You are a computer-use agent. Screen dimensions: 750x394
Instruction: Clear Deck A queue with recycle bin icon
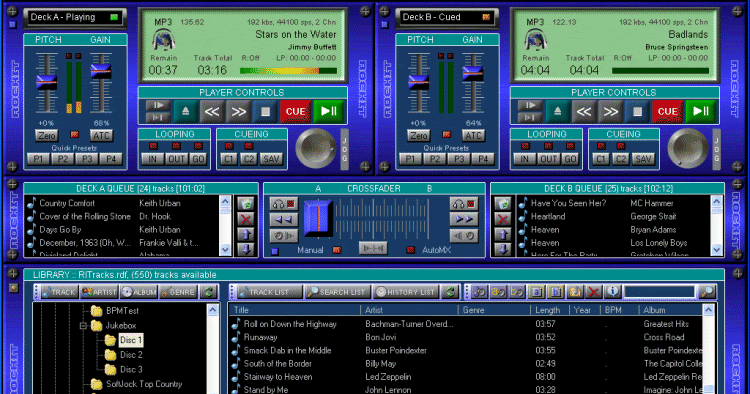pos(246,204)
